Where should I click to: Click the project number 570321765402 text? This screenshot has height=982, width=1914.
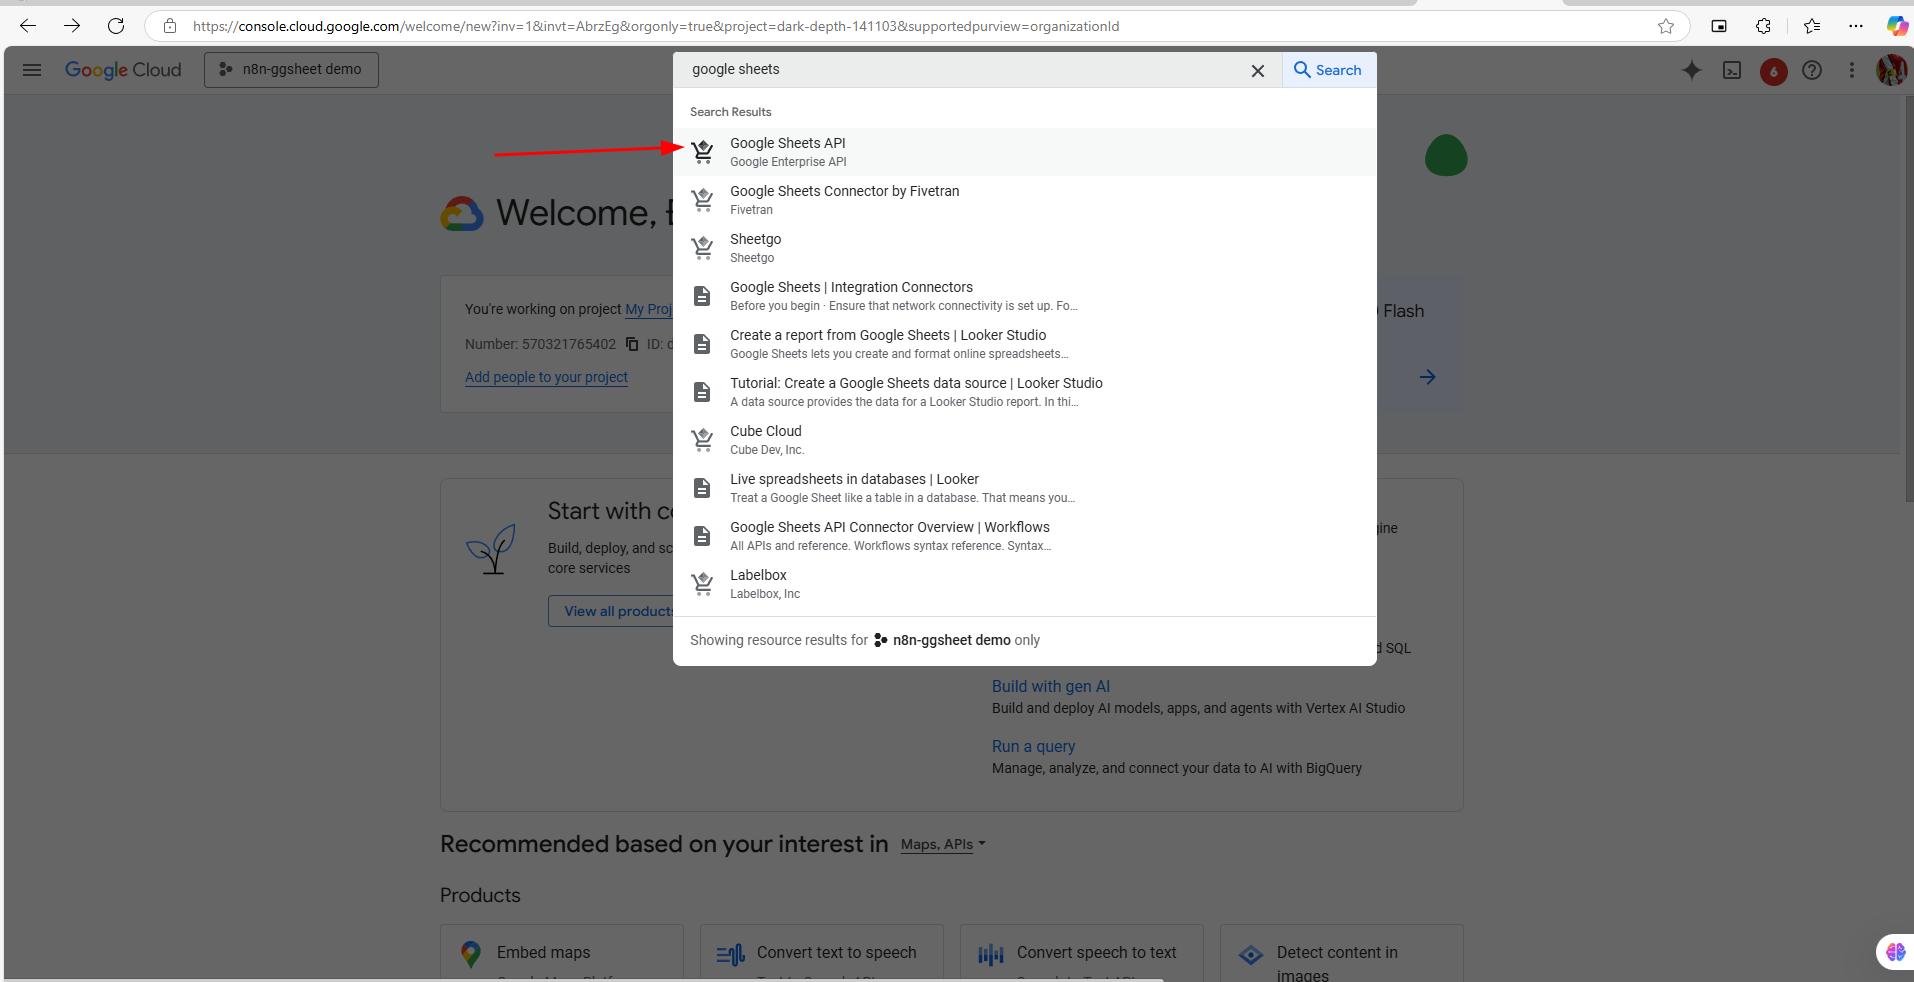(x=569, y=344)
